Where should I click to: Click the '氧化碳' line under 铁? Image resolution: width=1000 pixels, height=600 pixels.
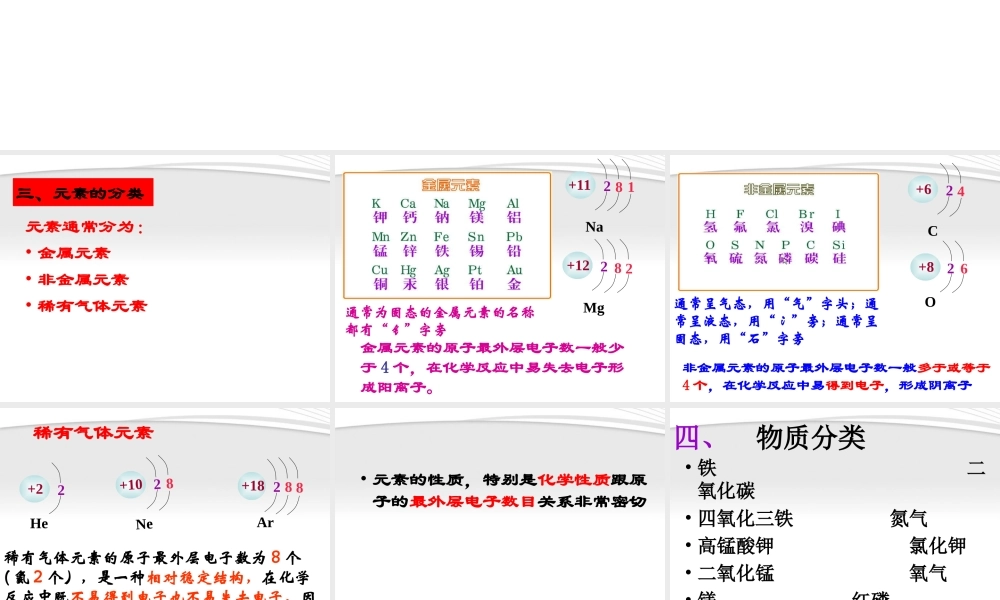[726, 491]
